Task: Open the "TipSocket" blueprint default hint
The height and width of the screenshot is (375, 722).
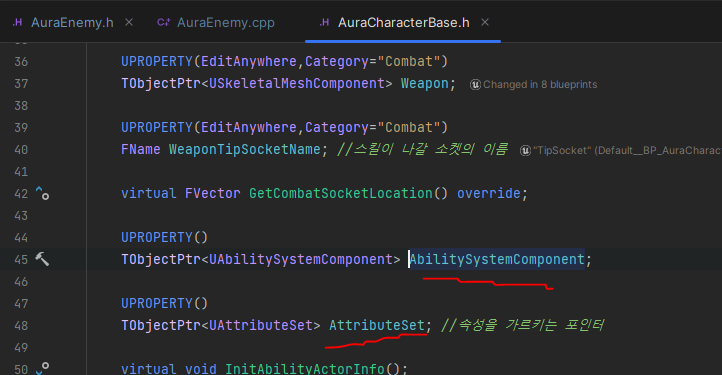Action: (627, 151)
